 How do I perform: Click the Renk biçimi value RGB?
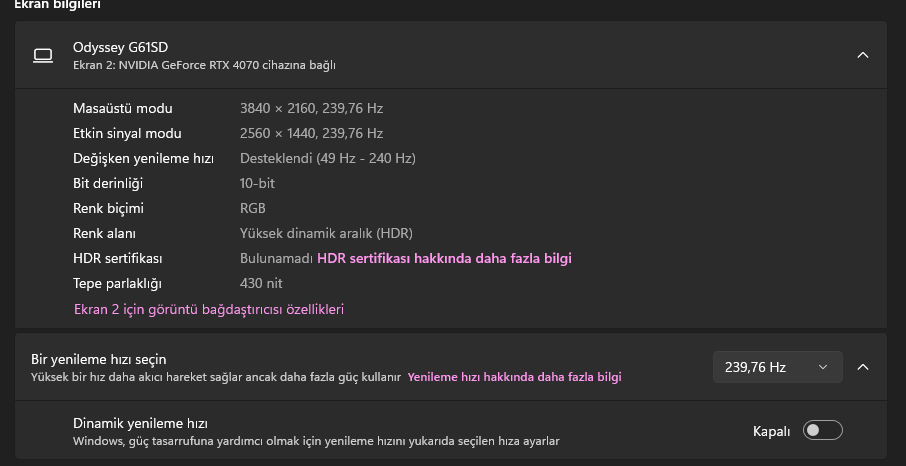coord(253,209)
